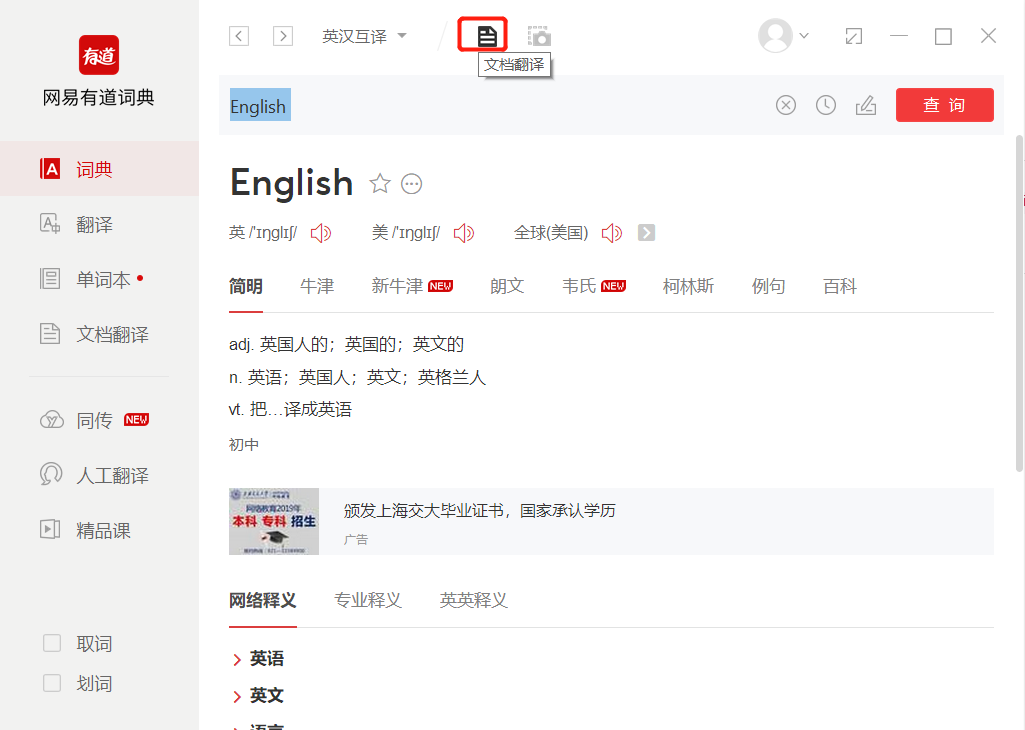
Task: Enable the 划词 checkbox
Action: coord(52,683)
